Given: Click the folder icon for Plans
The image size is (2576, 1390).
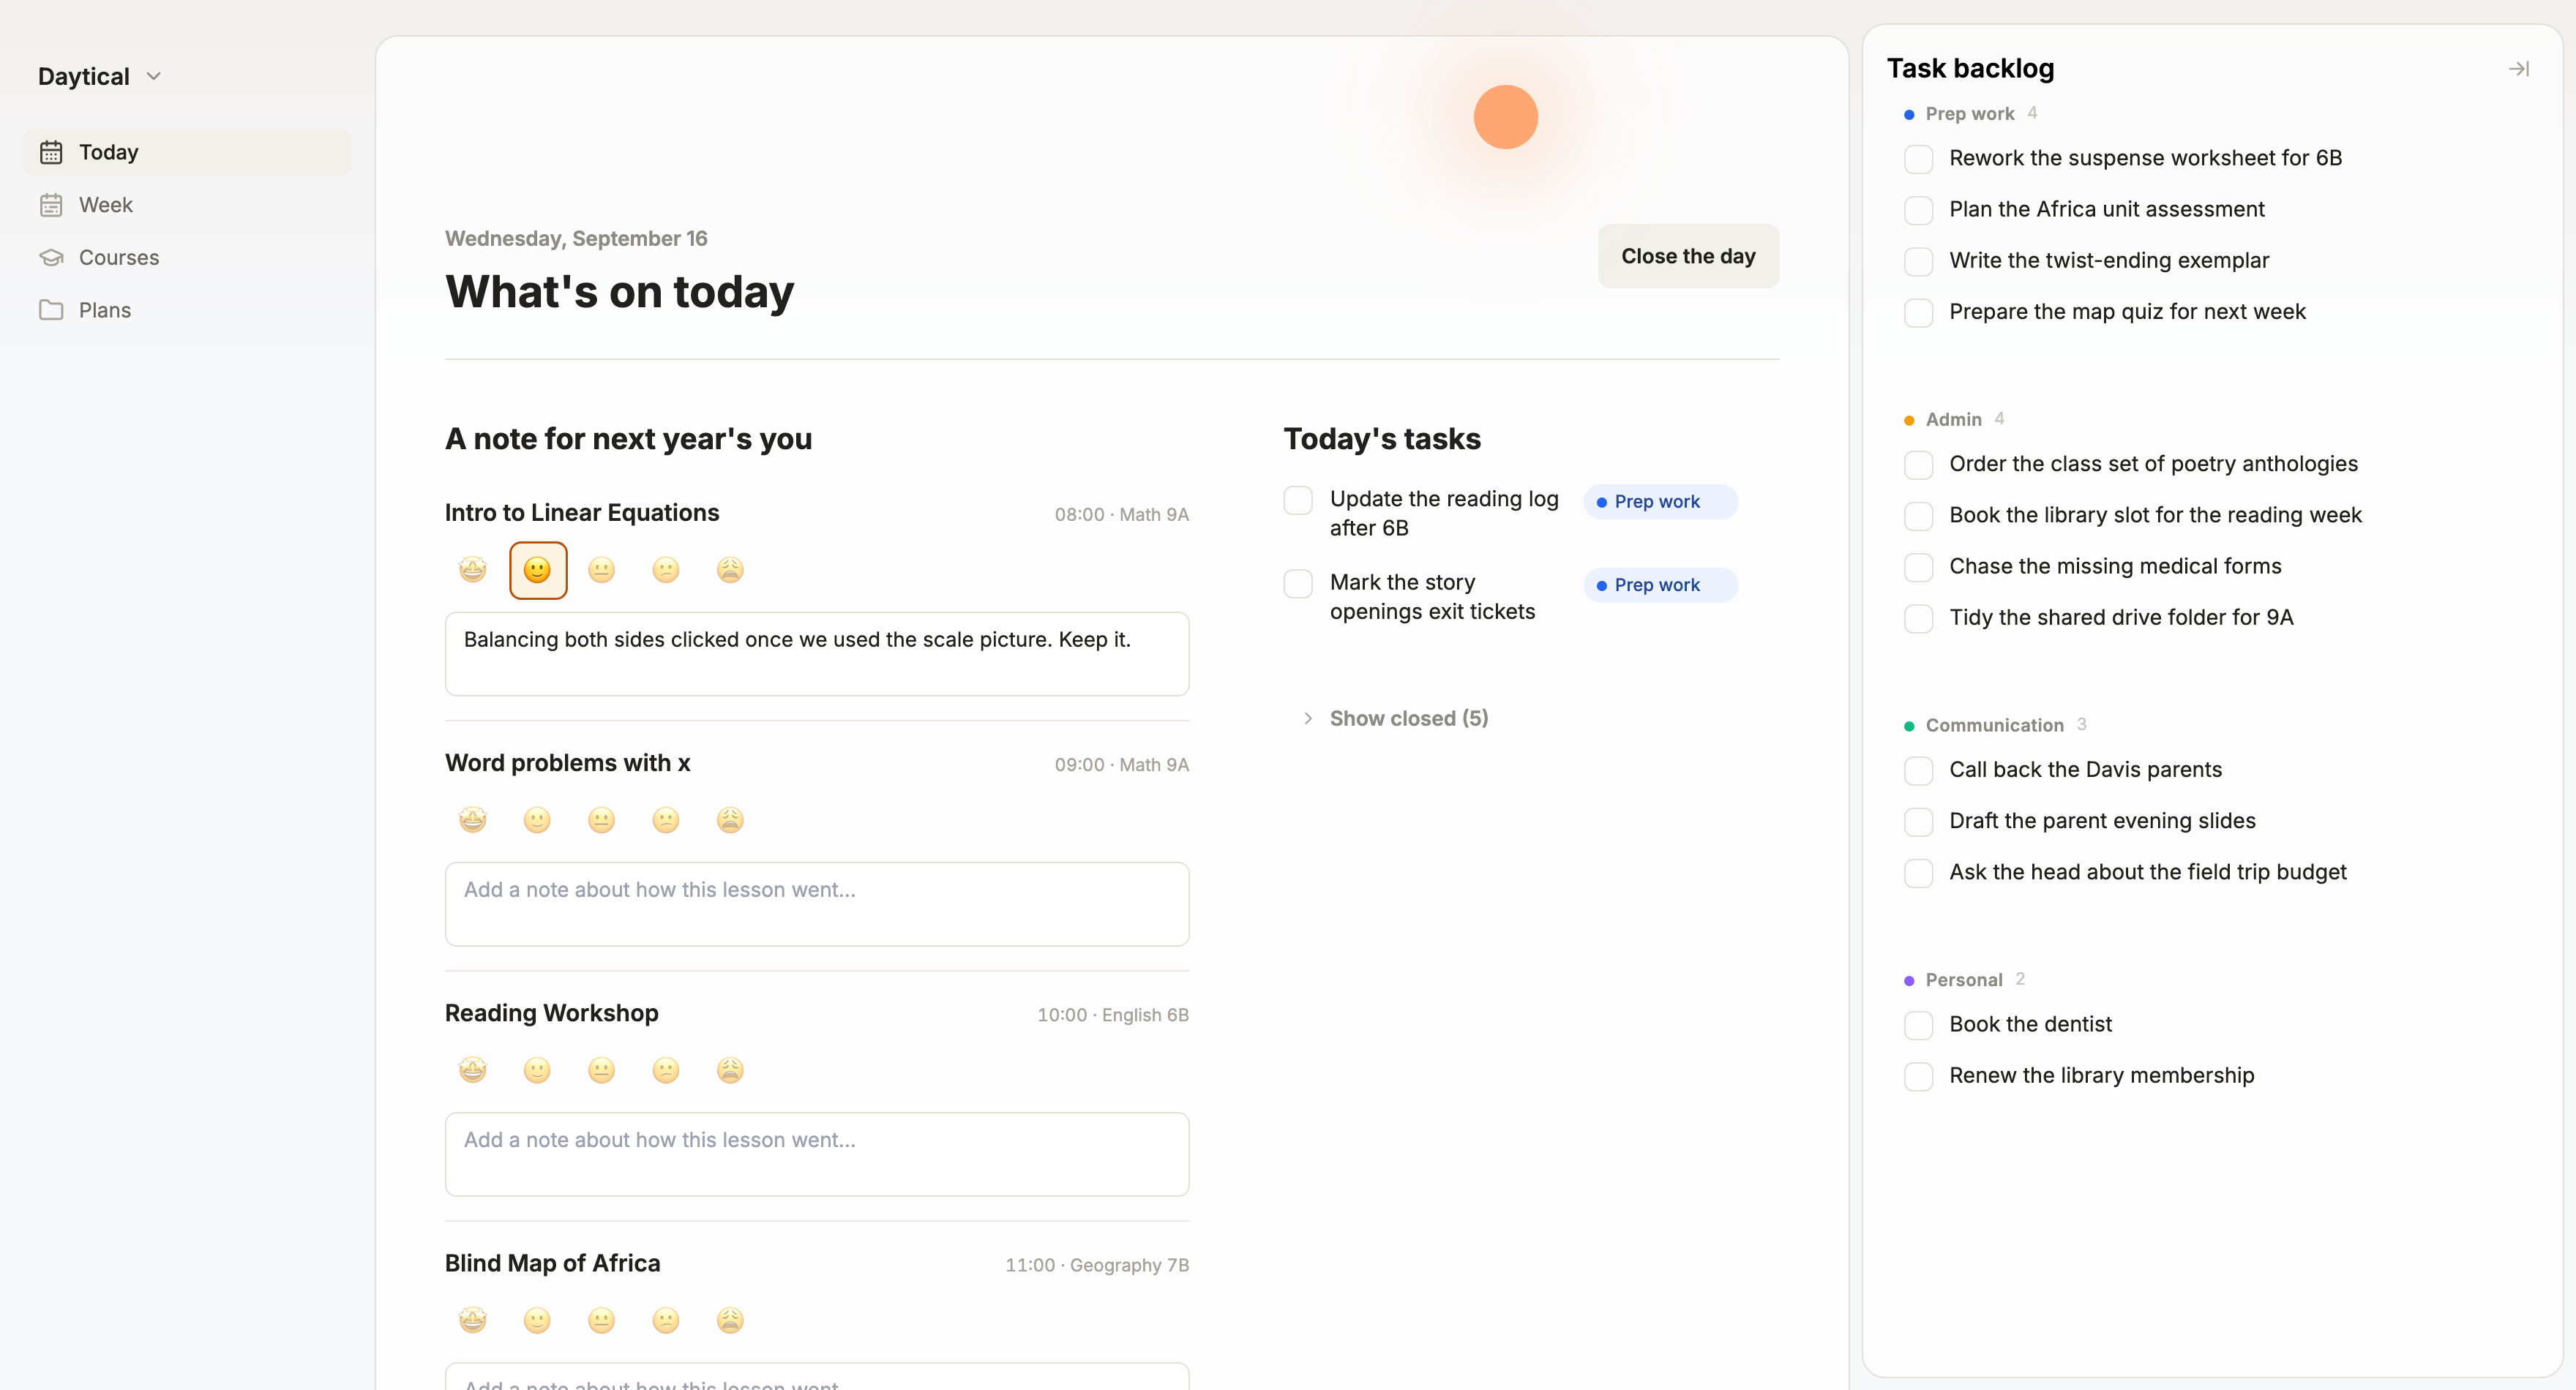Looking at the screenshot, I should click(x=51, y=310).
